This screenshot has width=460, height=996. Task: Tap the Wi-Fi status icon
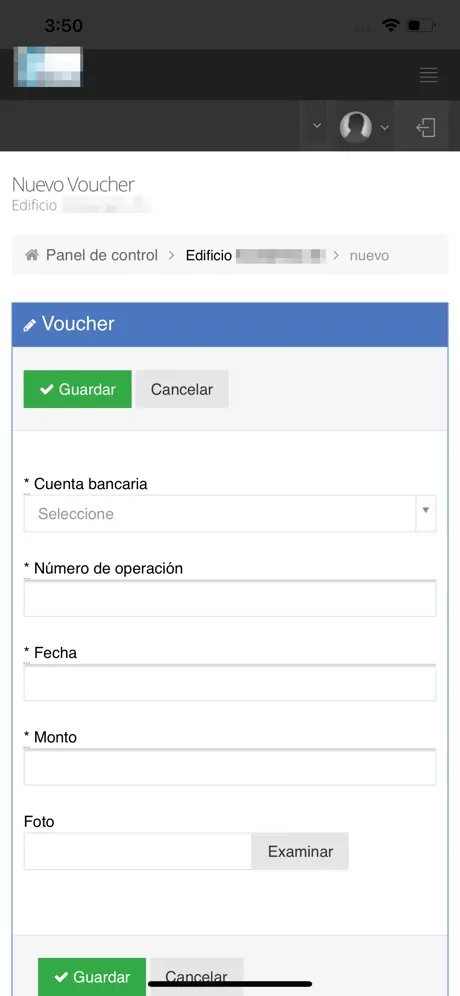(x=390, y=25)
